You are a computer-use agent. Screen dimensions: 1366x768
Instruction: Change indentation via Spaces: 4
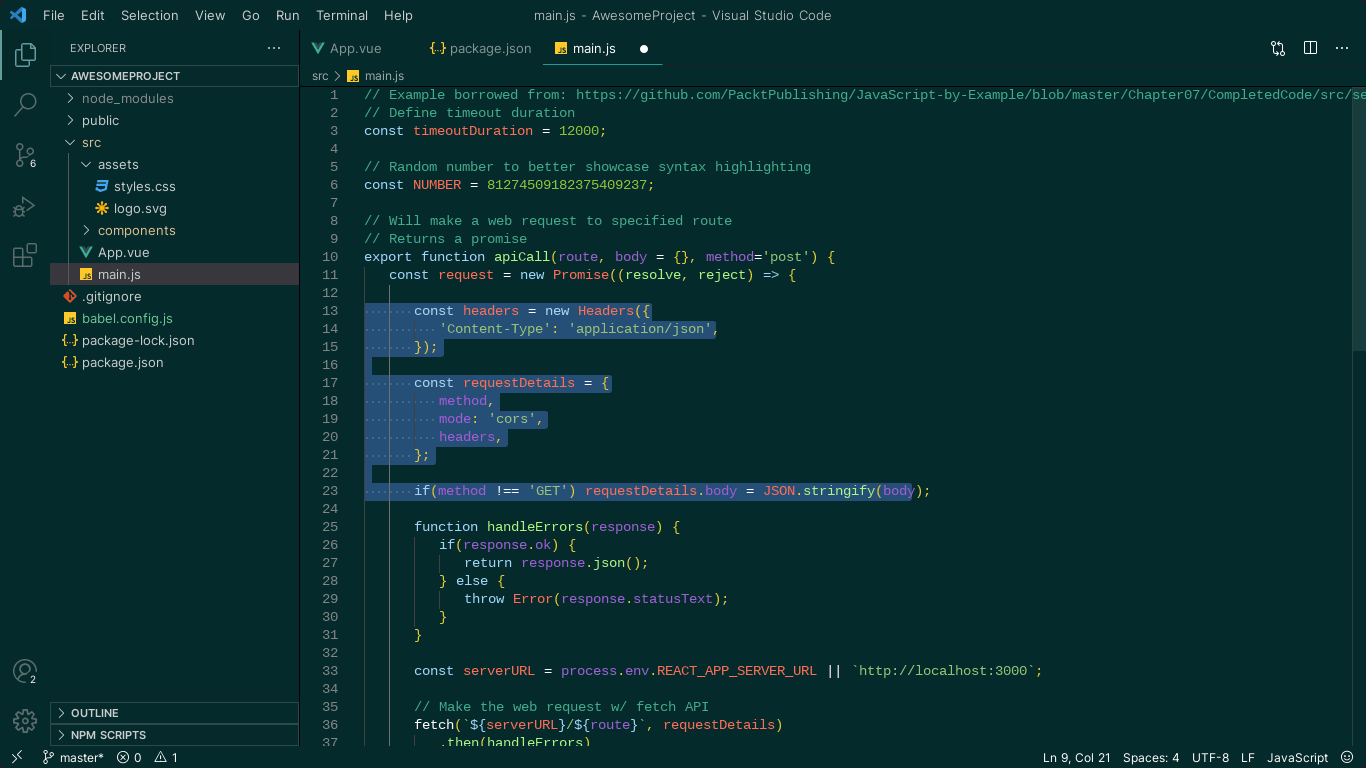click(x=1151, y=757)
